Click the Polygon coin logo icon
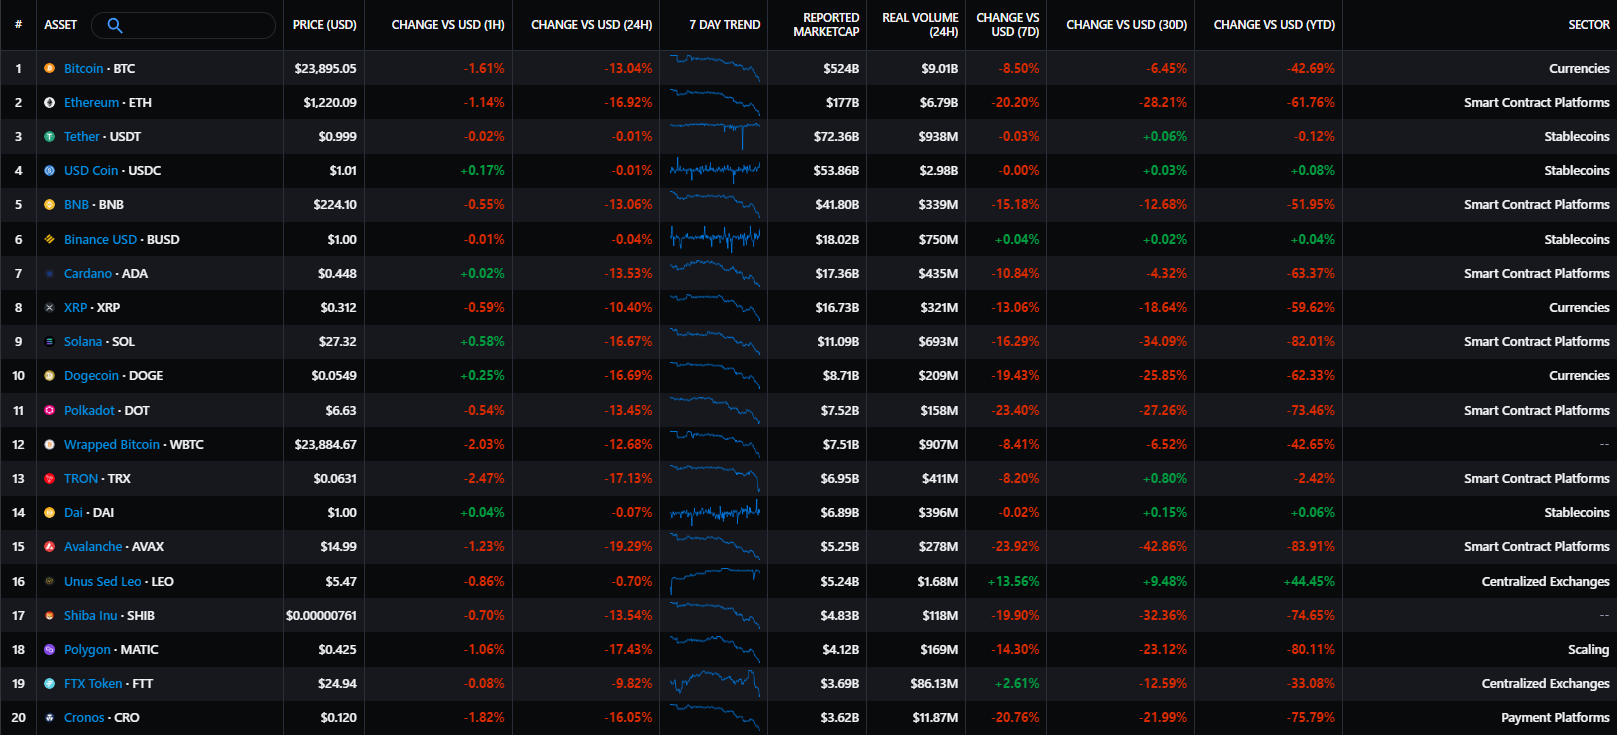The width and height of the screenshot is (1617, 735). point(49,650)
